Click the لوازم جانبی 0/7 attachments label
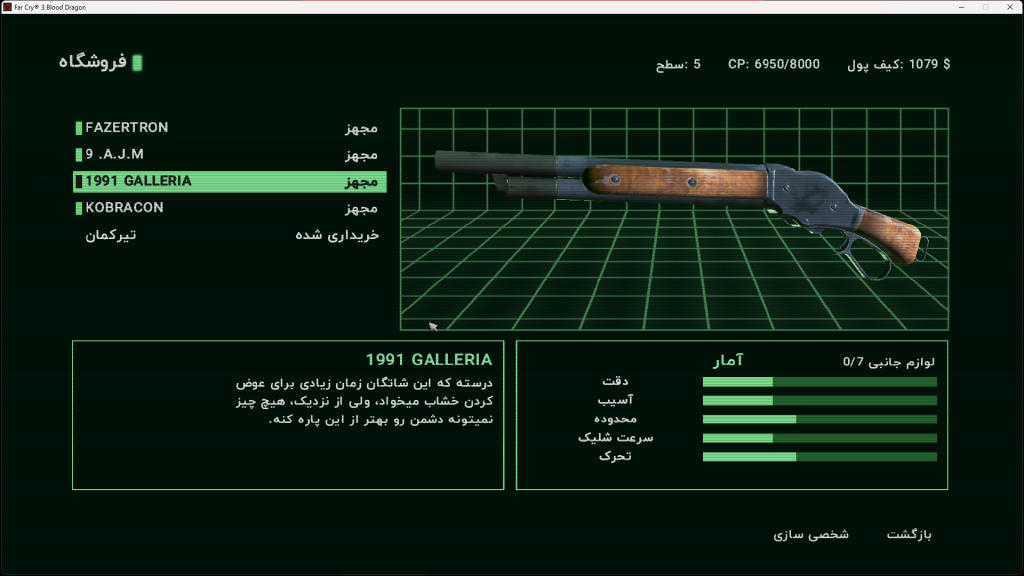Image resolution: width=1024 pixels, height=576 pixels. pyautogui.click(x=888, y=361)
